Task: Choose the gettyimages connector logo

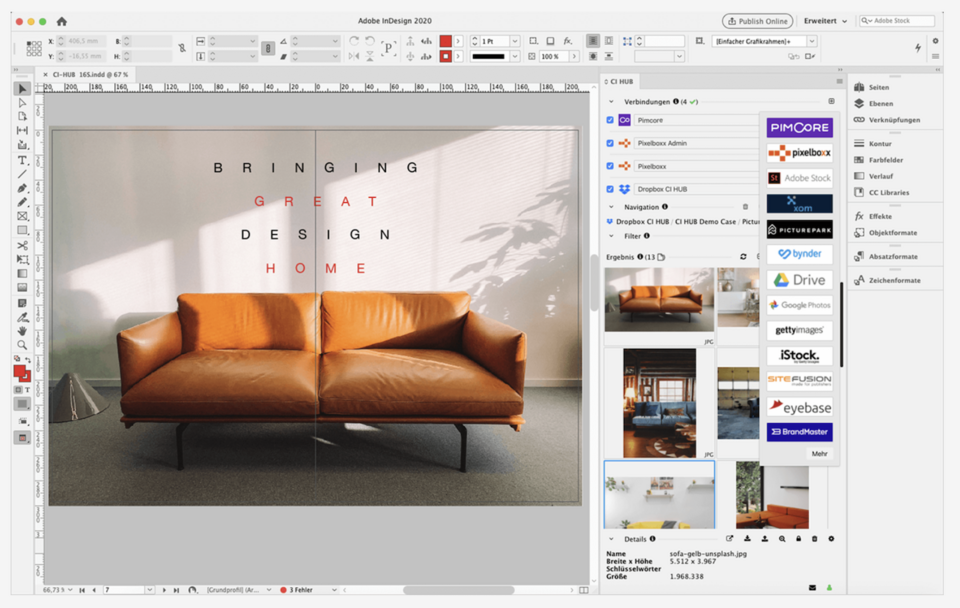Action: [800, 330]
